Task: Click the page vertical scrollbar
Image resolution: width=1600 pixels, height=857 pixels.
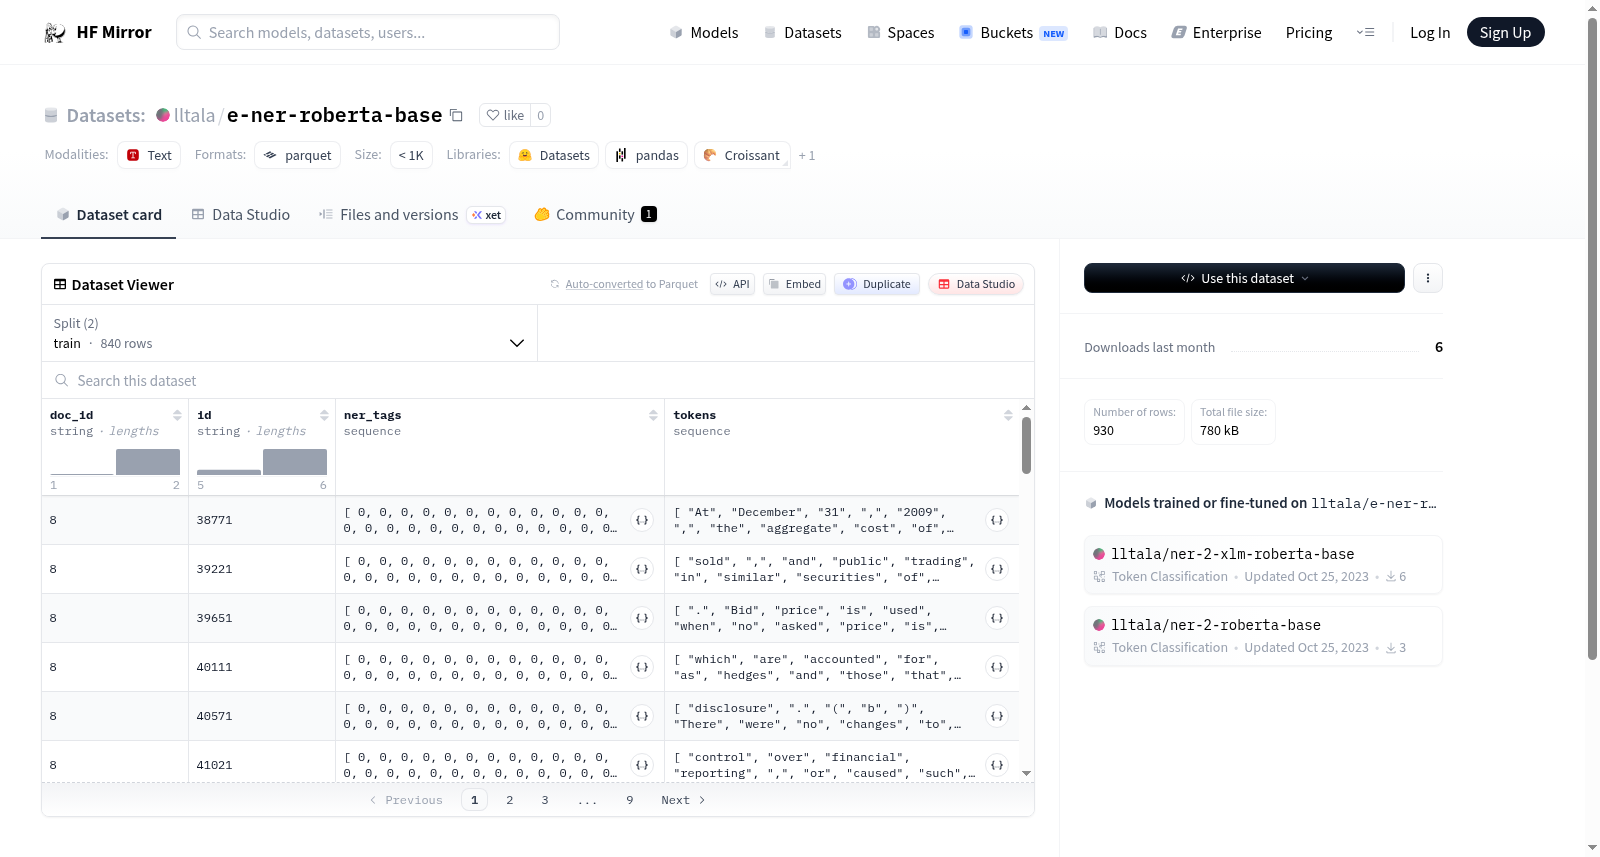Action: tap(1592, 338)
